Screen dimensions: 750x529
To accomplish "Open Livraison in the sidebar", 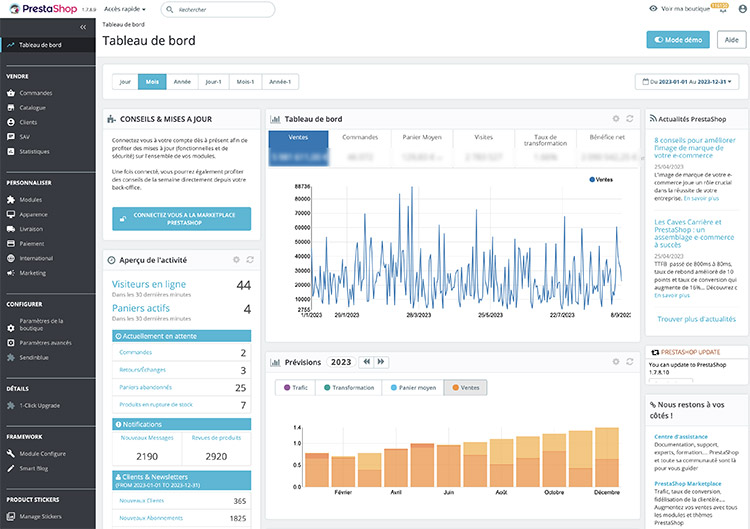I will (31, 229).
